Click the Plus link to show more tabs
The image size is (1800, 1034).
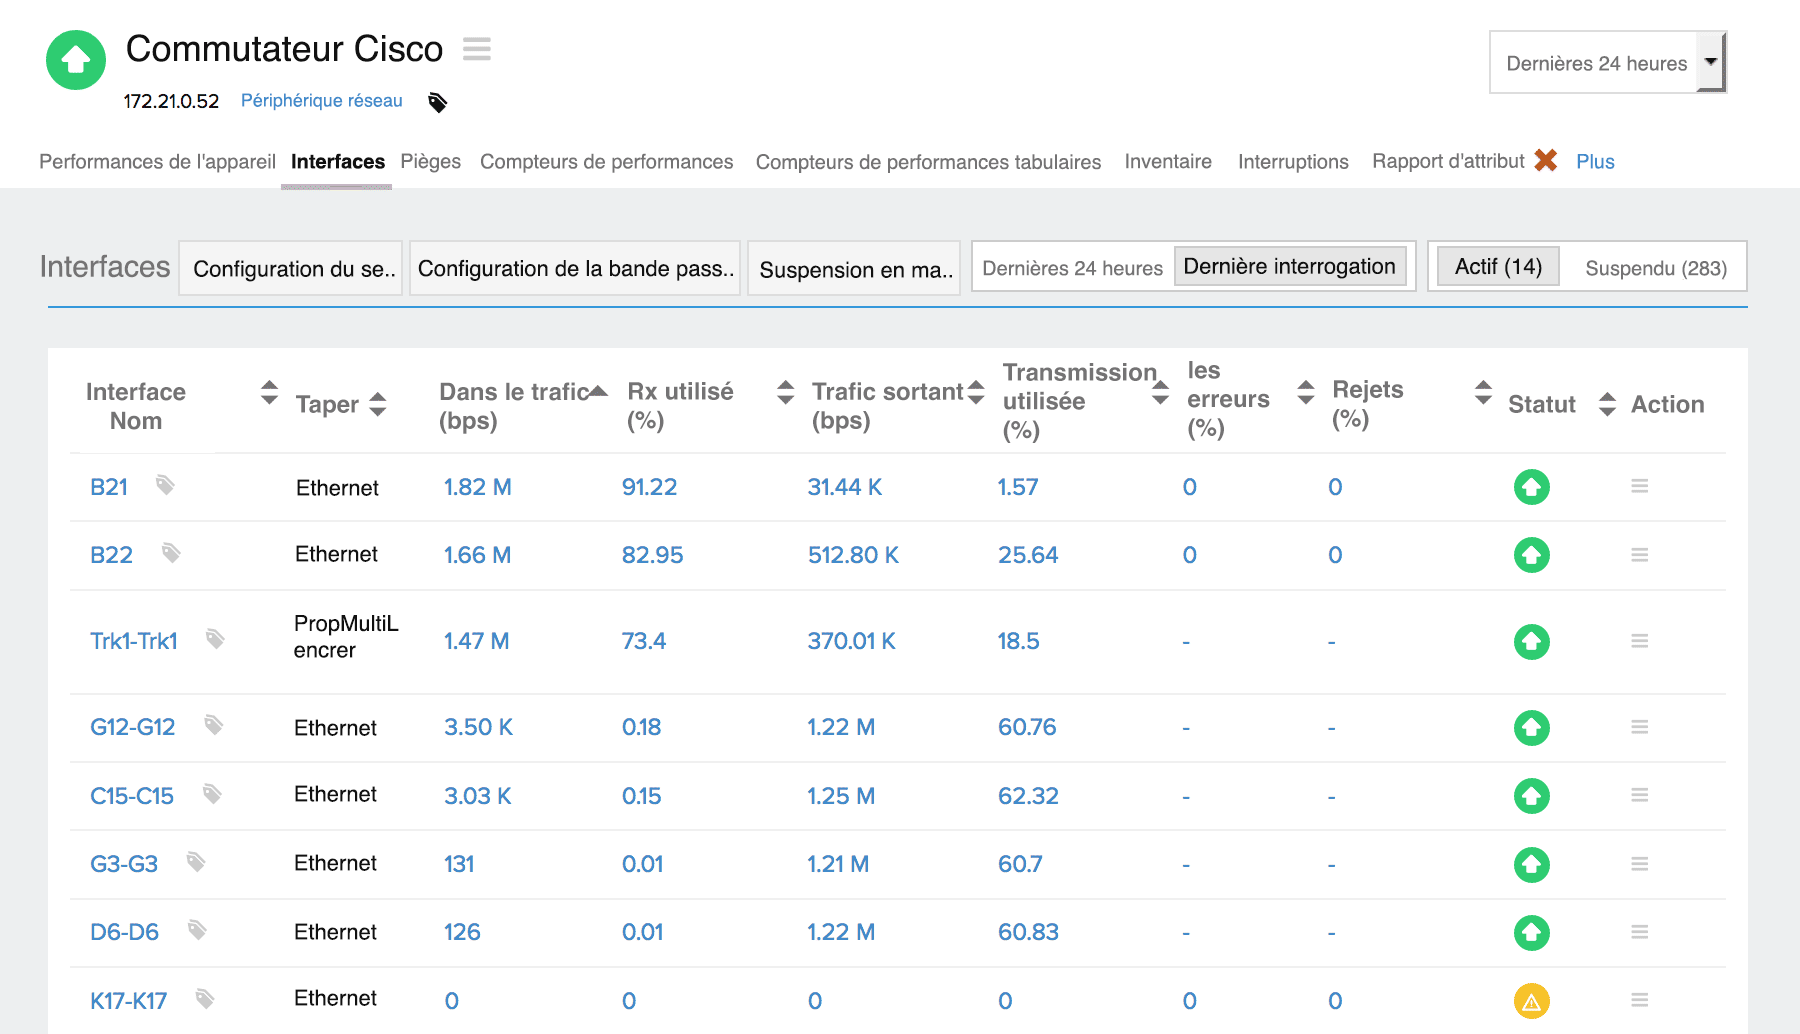click(1594, 162)
